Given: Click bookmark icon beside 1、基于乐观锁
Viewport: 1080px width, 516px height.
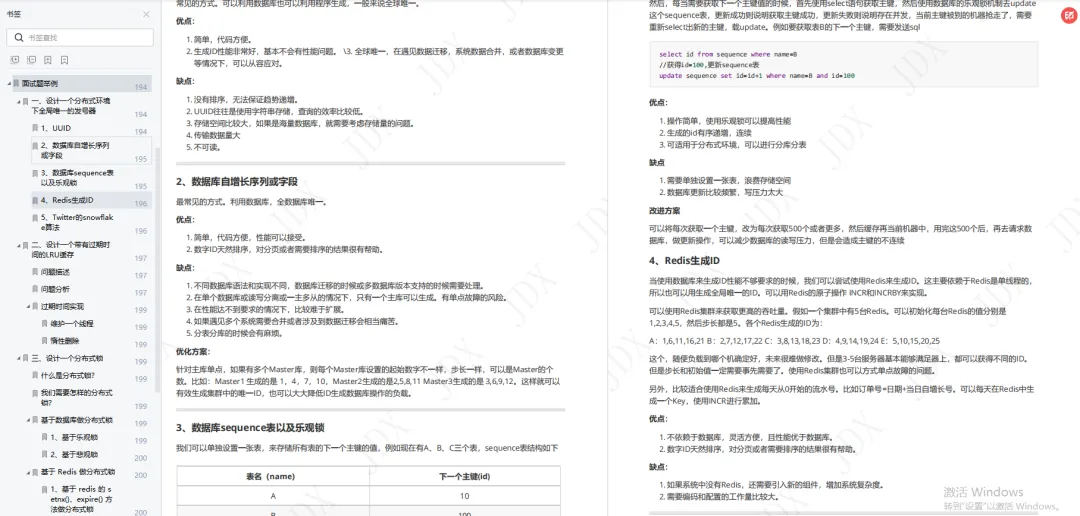Looking at the screenshot, I should pos(45,437).
